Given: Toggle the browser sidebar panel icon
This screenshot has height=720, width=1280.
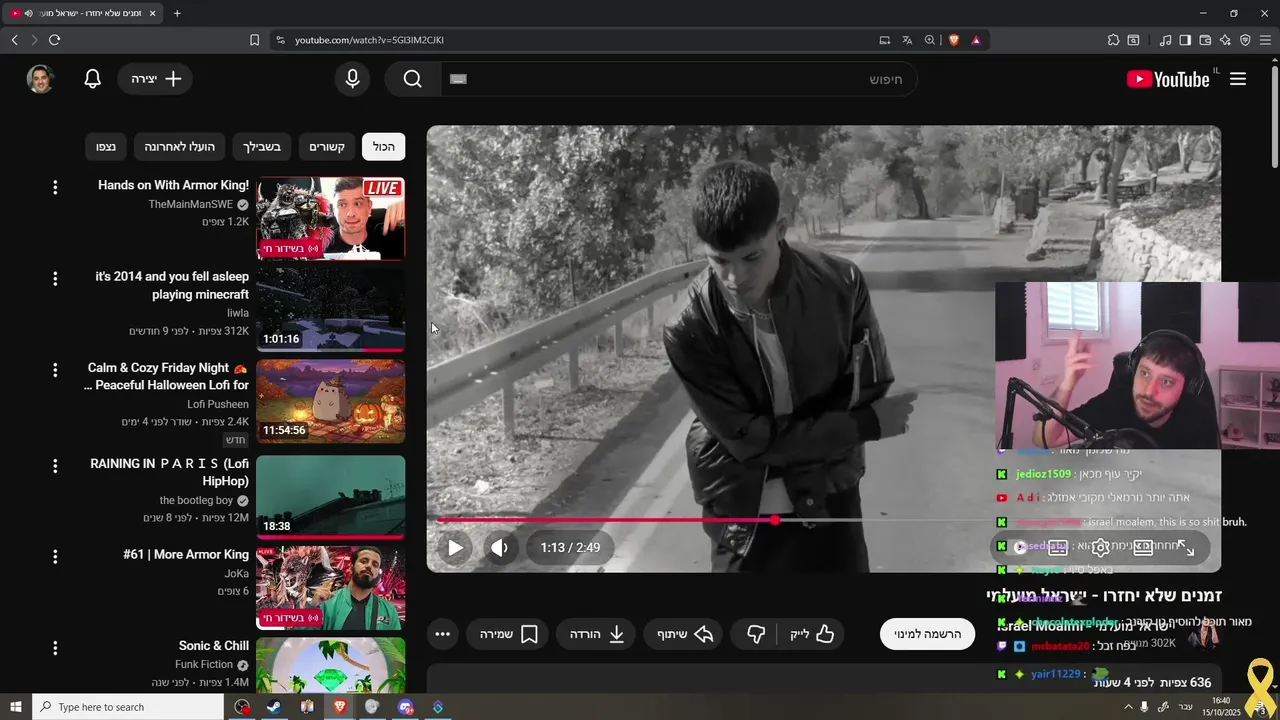Looking at the screenshot, I should point(1185,40).
